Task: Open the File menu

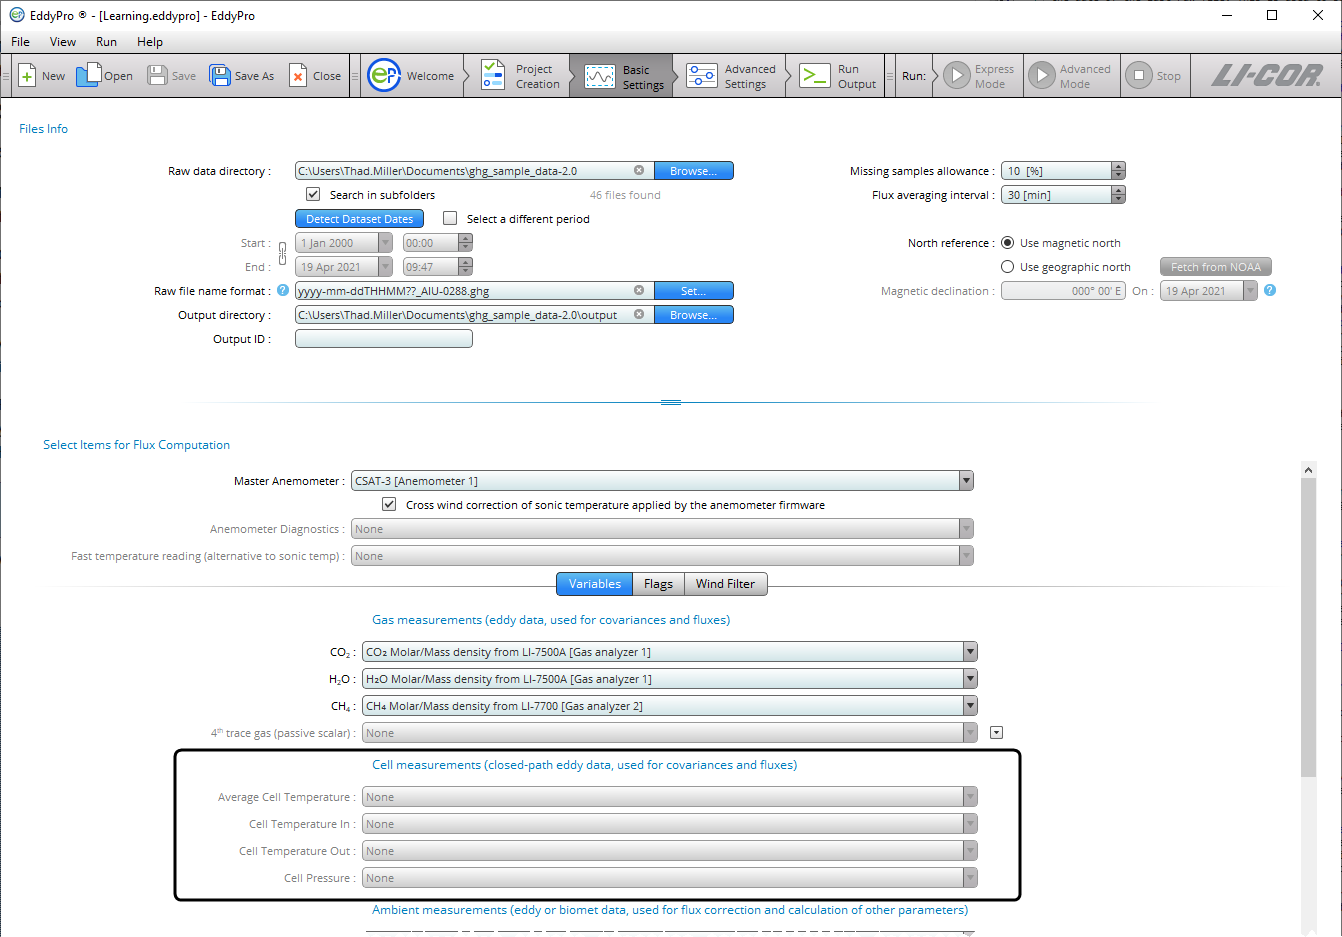Action: click(21, 42)
